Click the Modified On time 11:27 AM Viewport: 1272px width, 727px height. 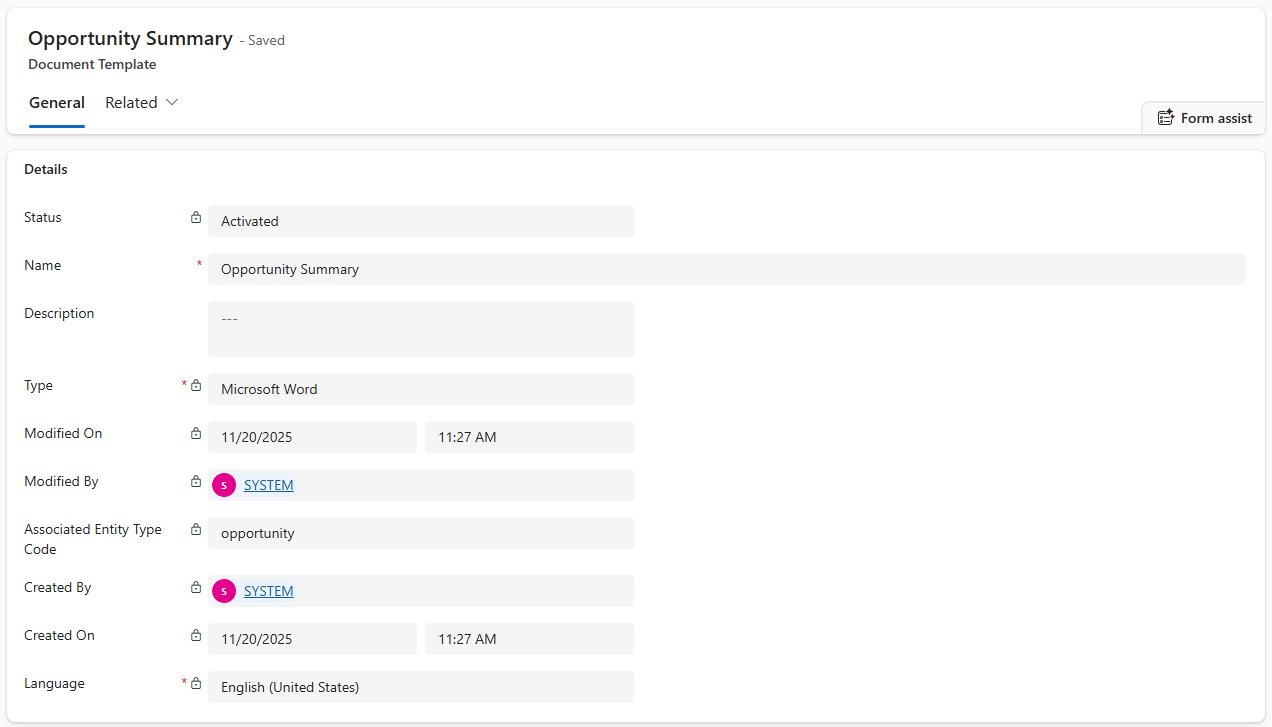(529, 437)
